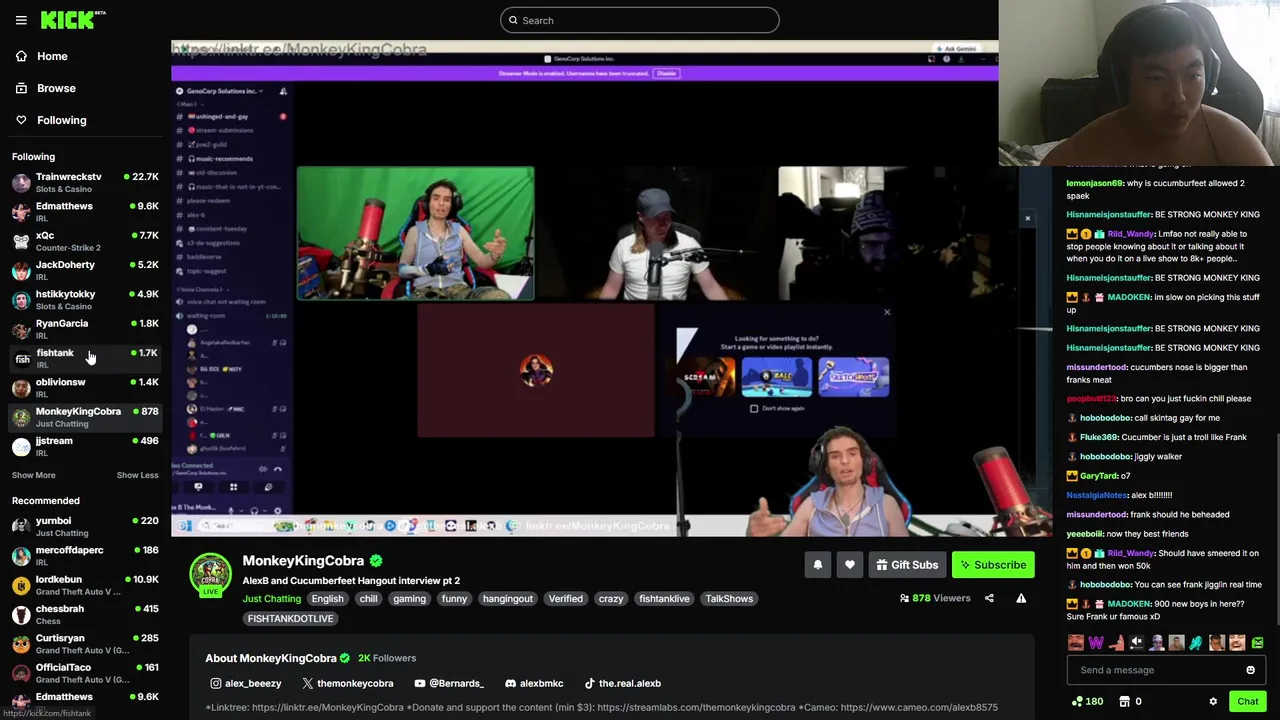The width and height of the screenshot is (1280, 720).
Task: Collapse following list with Show Less
Action: coord(137,475)
